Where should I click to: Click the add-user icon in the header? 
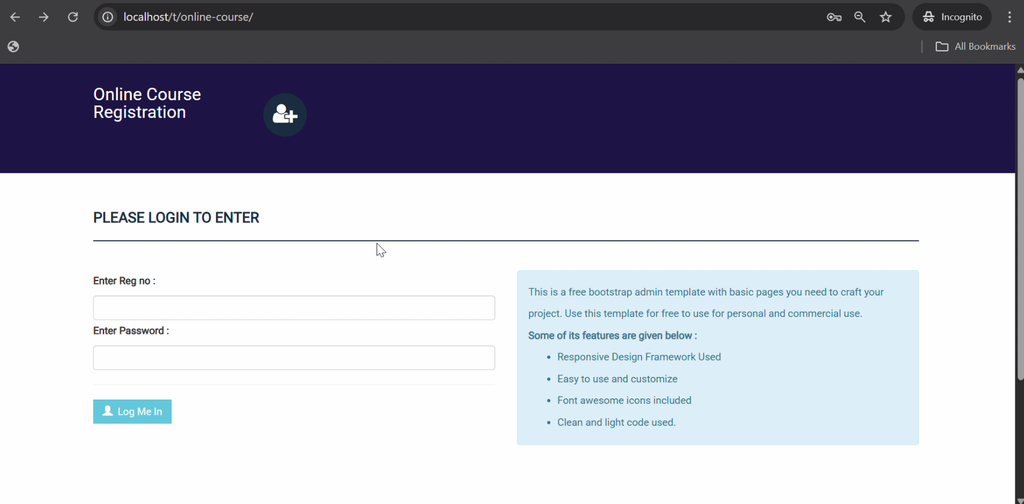pyautogui.click(x=285, y=115)
